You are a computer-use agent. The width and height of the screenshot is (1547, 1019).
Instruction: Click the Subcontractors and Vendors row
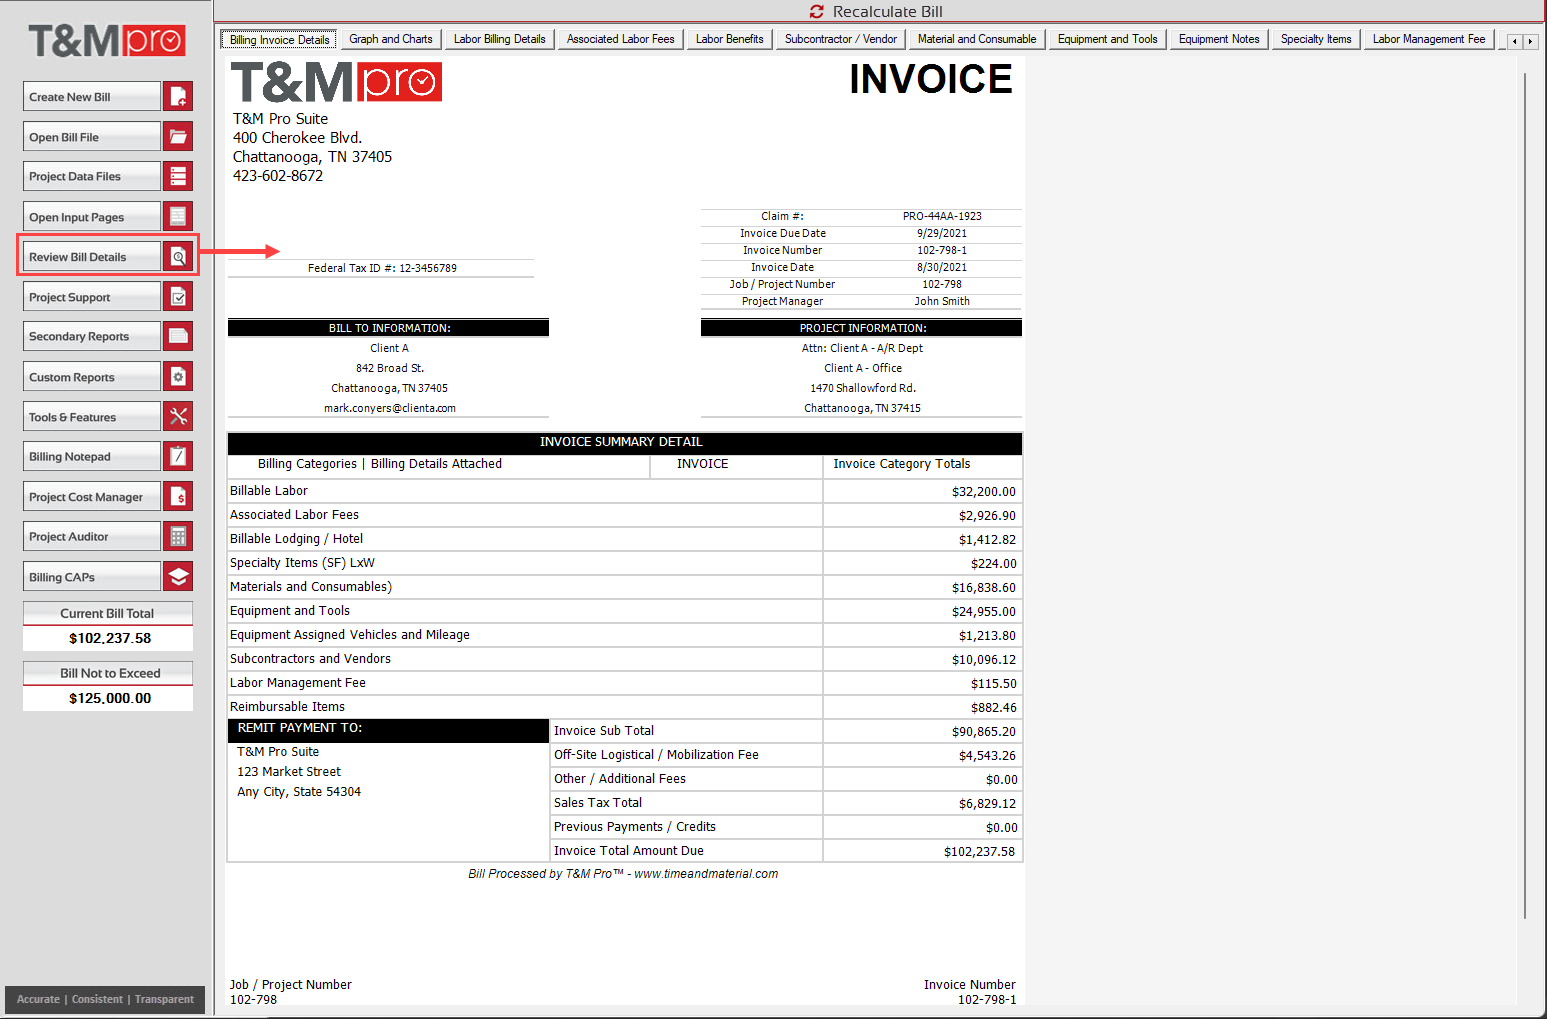(625, 659)
